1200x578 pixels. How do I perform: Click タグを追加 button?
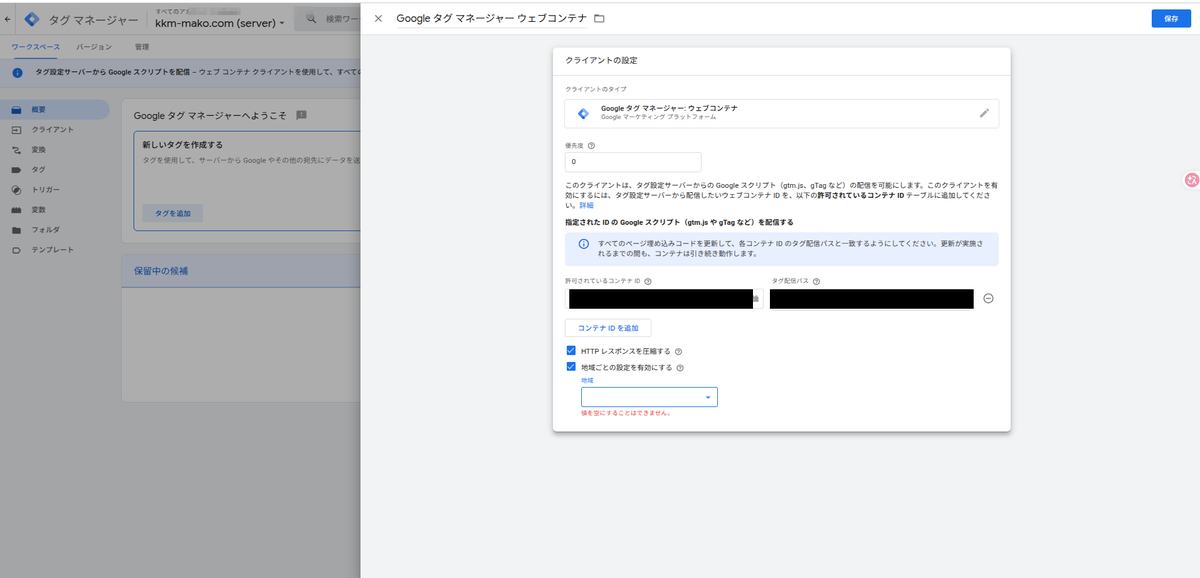point(173,213)
